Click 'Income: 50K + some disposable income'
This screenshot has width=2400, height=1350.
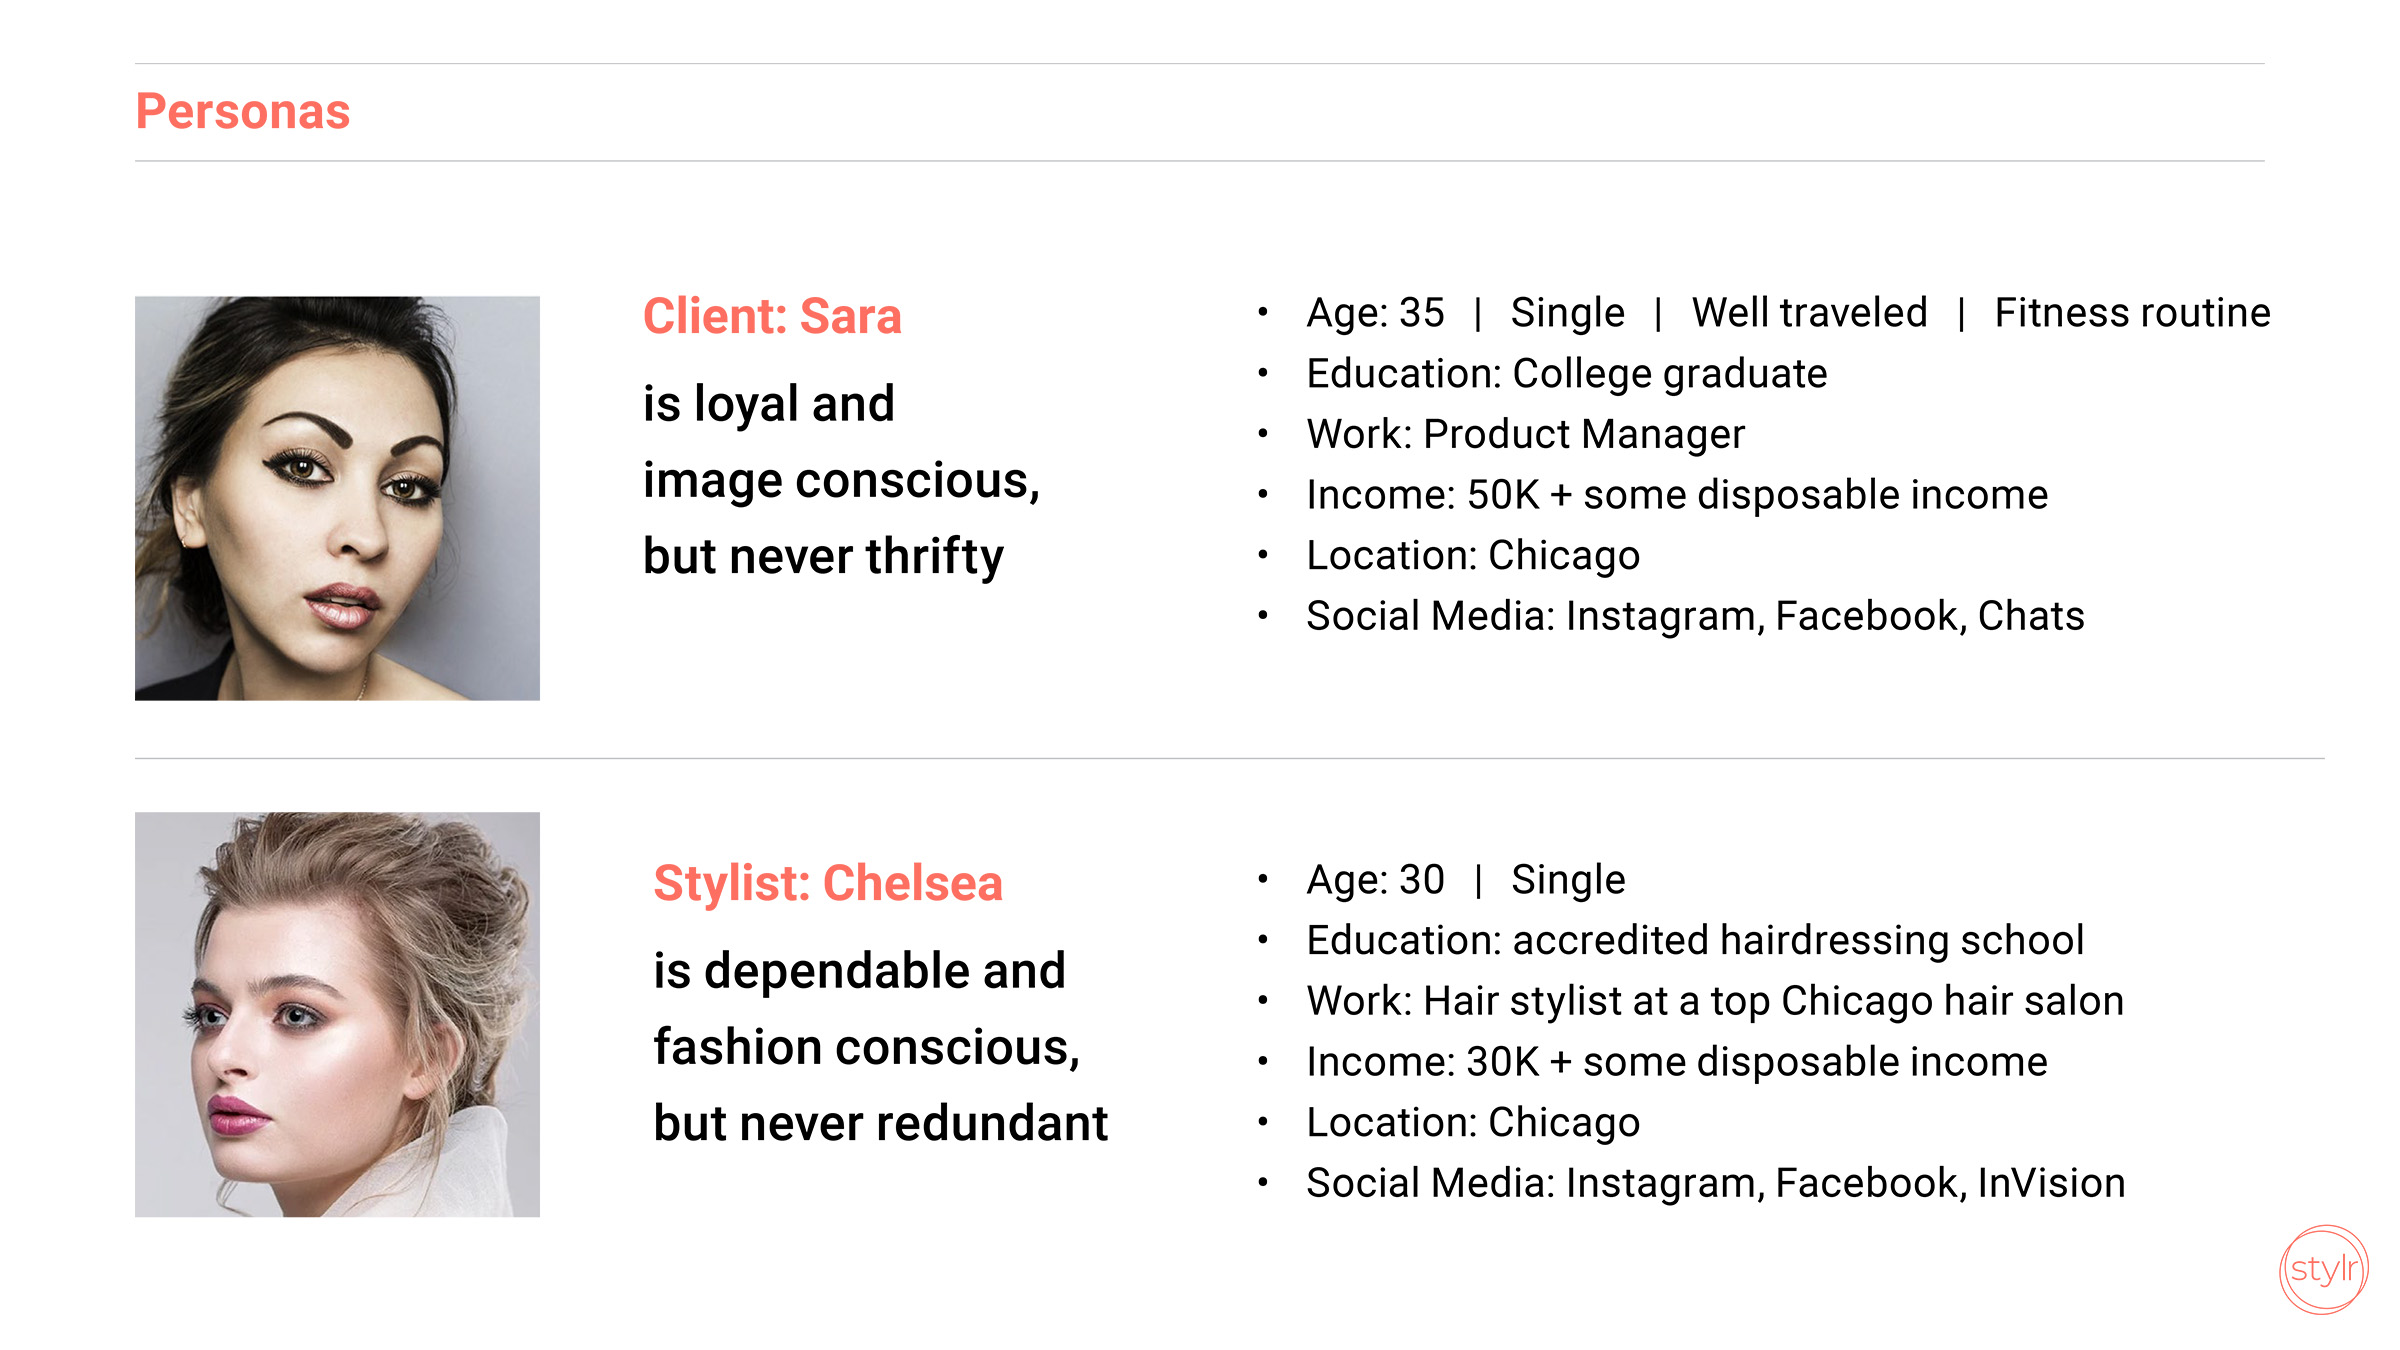click(1677, 495)
